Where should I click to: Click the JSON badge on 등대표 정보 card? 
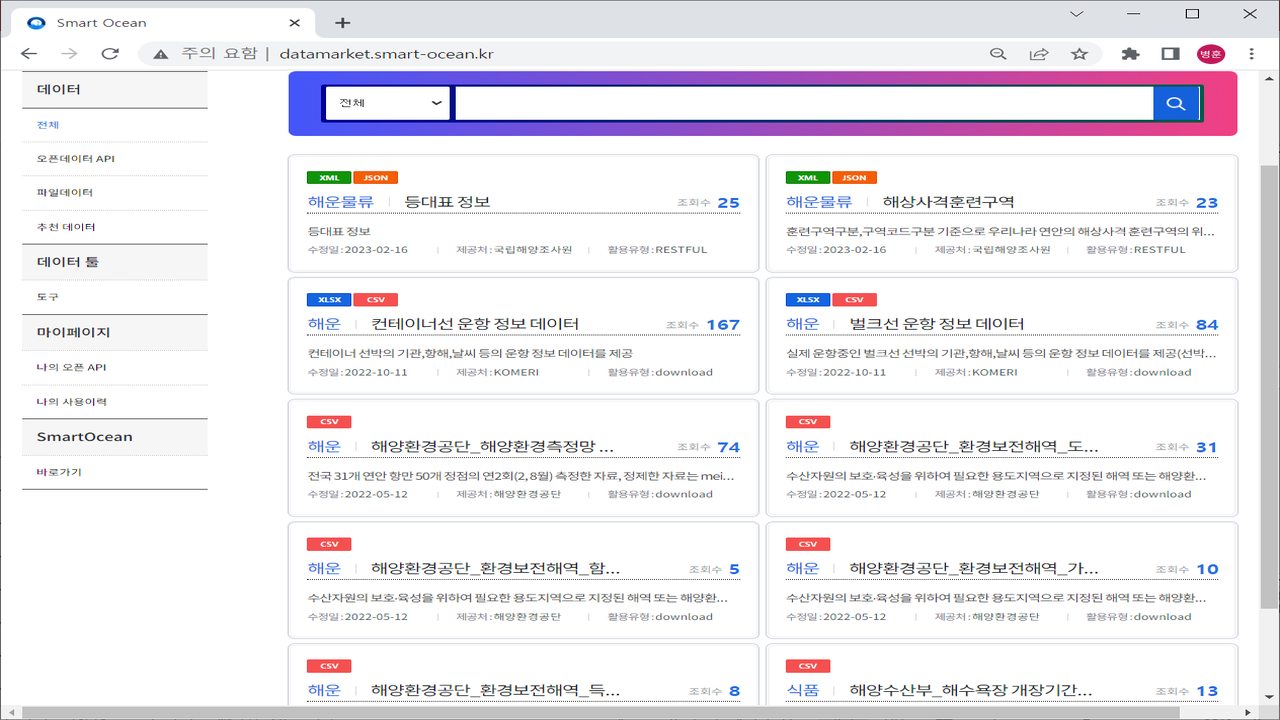click(376, 178)
